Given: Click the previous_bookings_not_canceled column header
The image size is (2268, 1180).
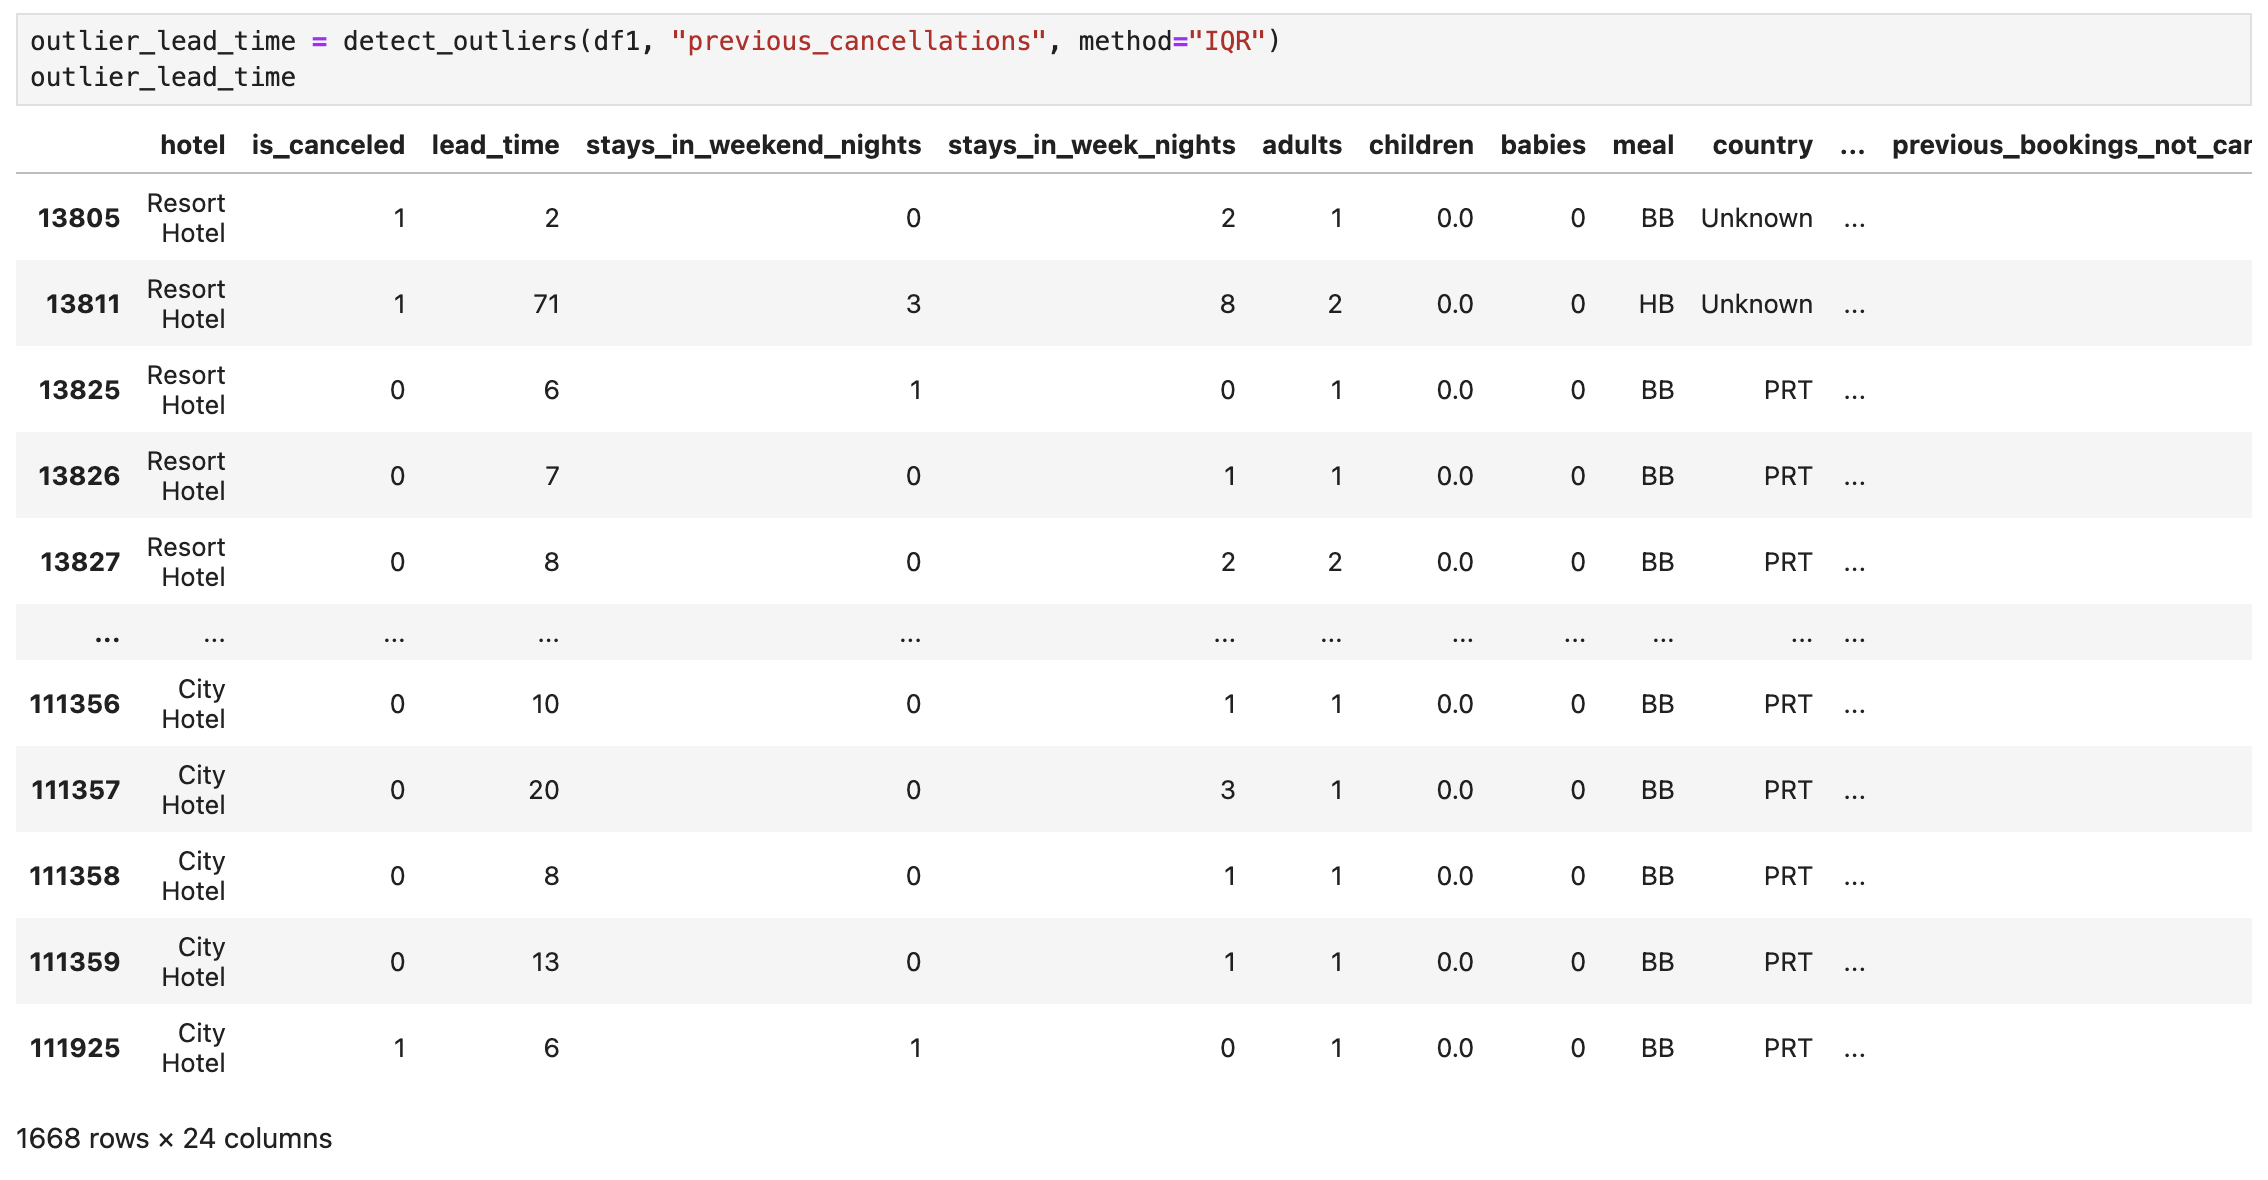Looking at the screenshot, I should [2070, 145].
